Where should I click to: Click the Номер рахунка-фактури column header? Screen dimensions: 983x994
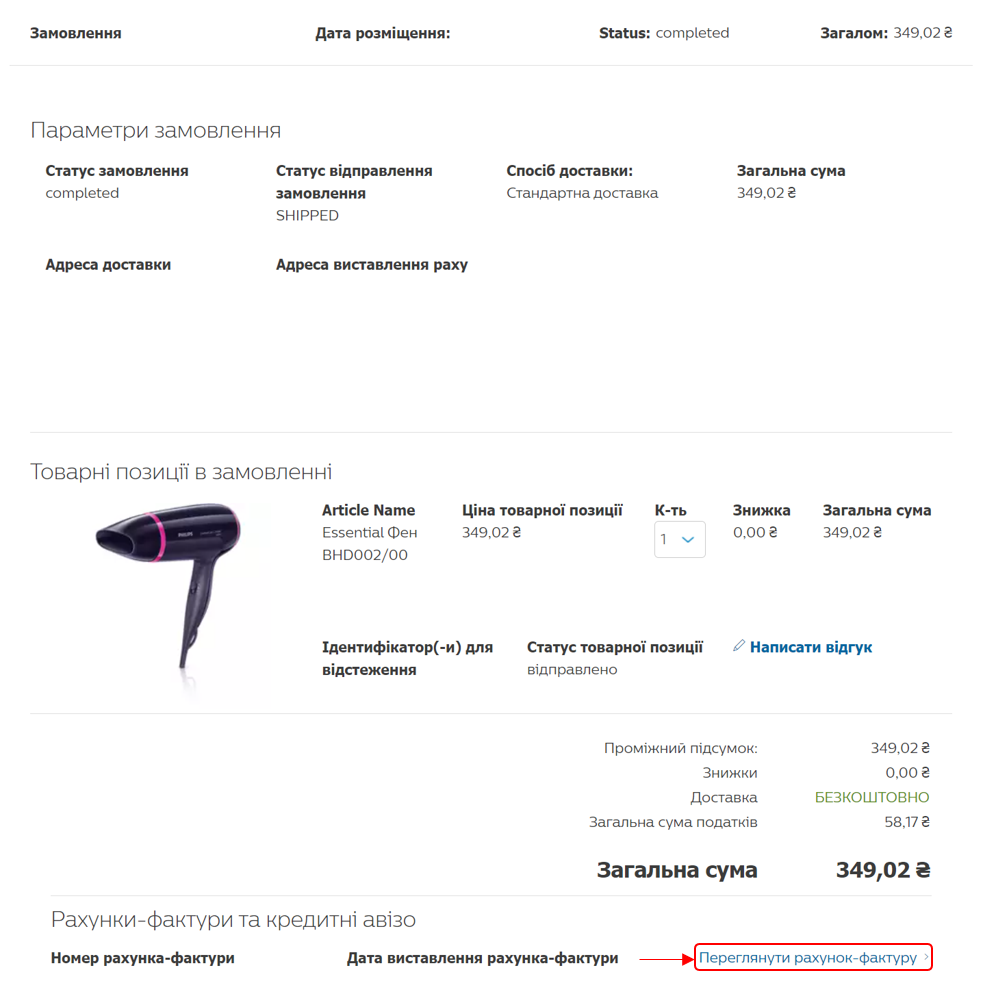(142, 958)
